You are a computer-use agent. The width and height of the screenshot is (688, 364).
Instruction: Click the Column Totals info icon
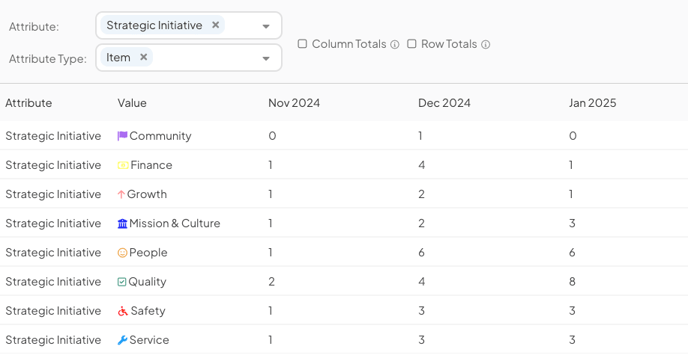(395, 44)
